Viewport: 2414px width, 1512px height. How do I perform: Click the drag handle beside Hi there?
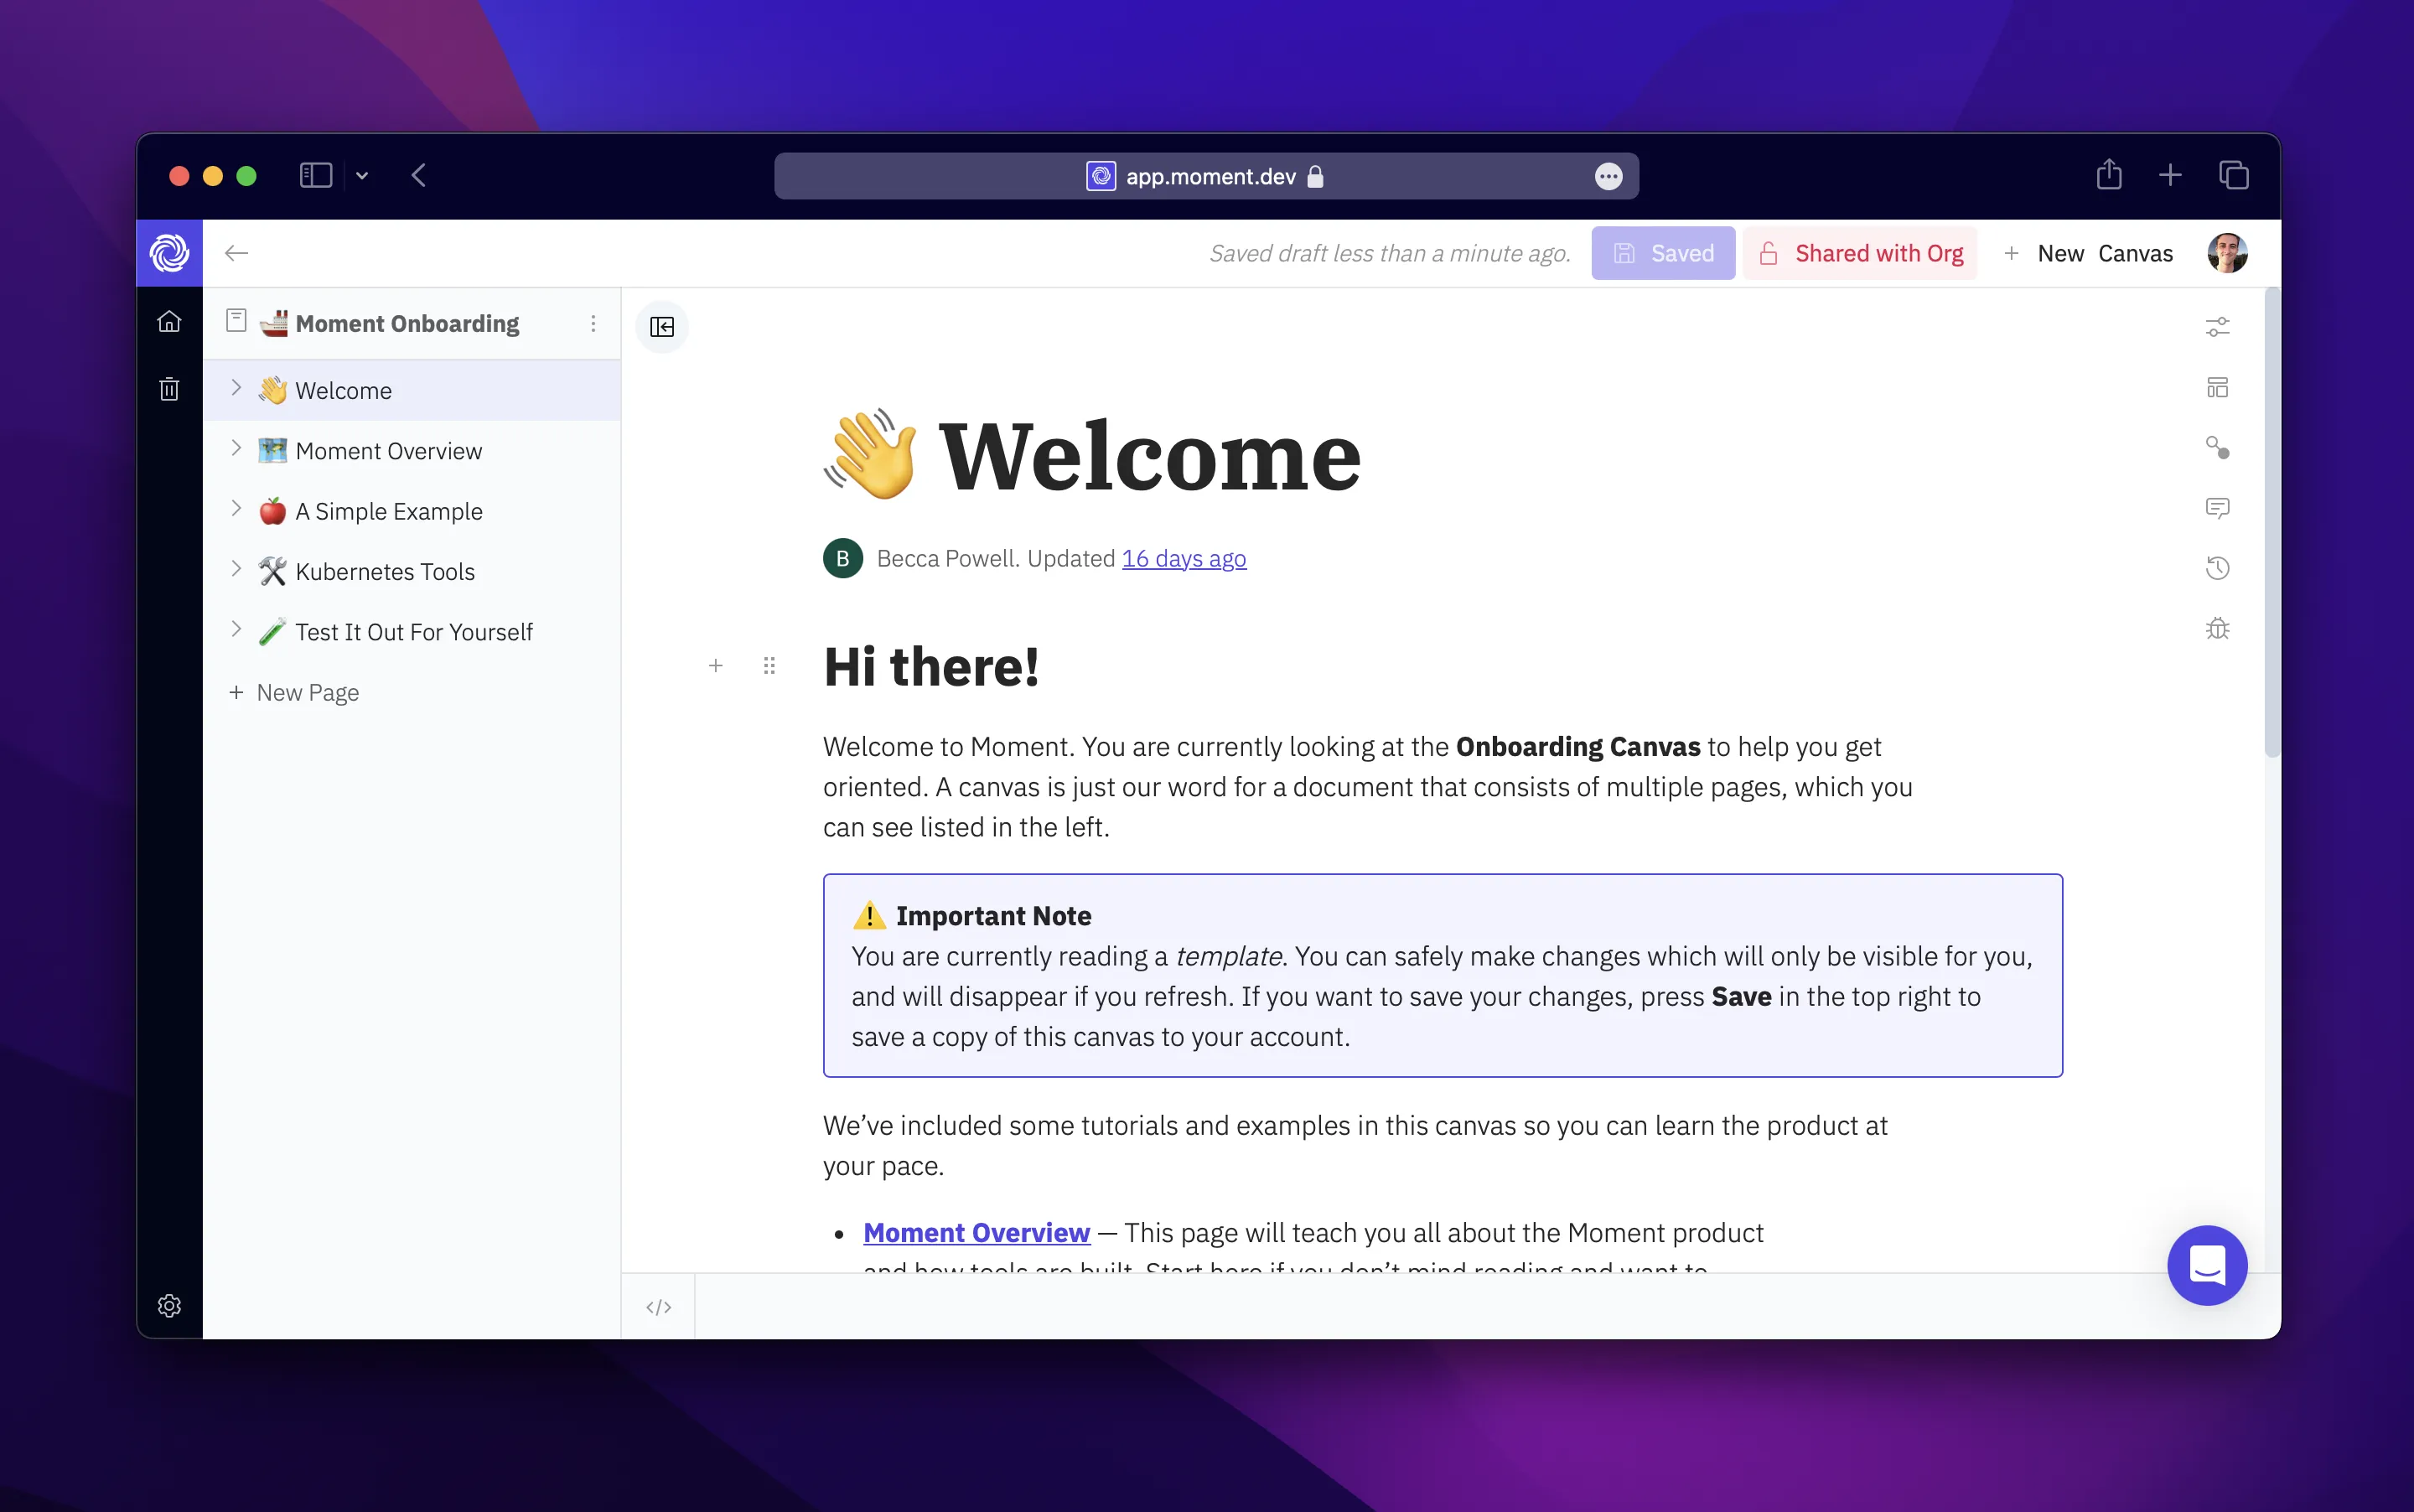point(769,666)
